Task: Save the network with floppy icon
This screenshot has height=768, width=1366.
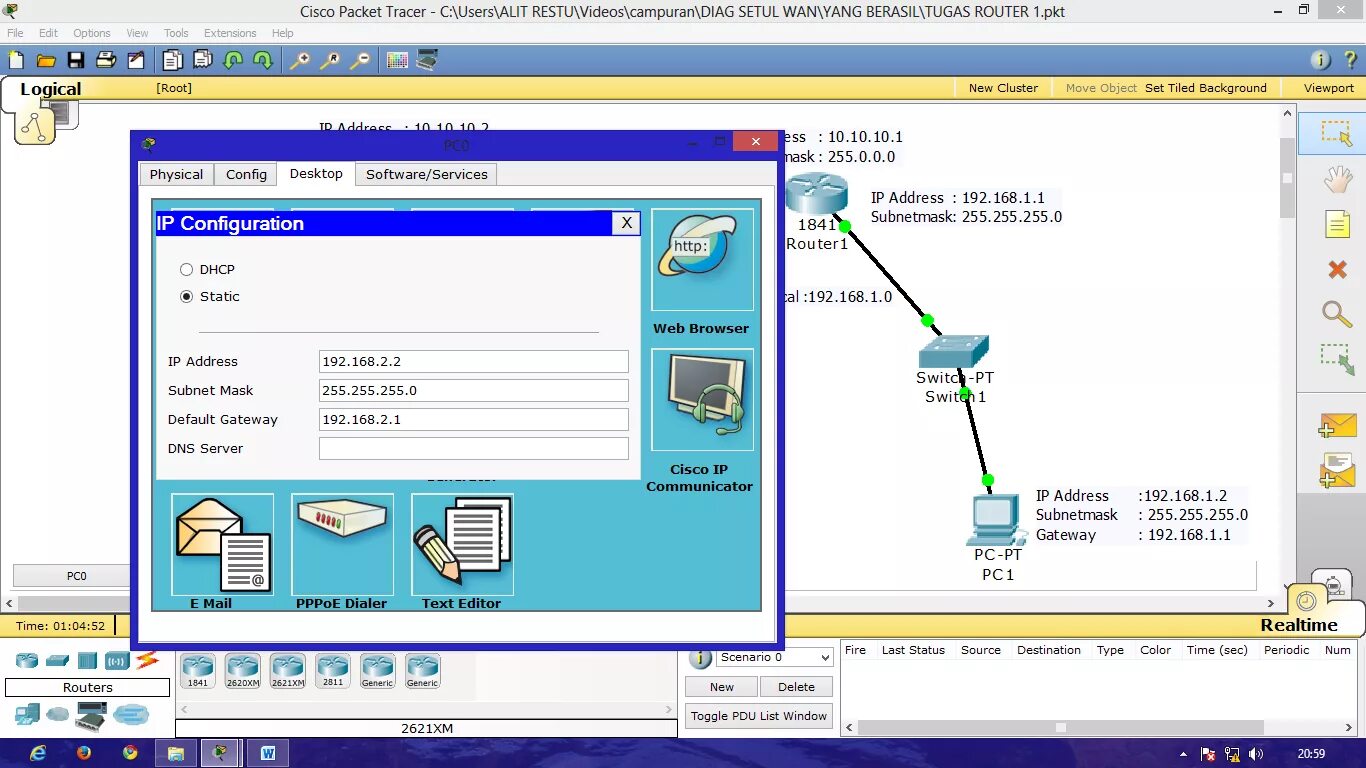Action: coord(76,60)
